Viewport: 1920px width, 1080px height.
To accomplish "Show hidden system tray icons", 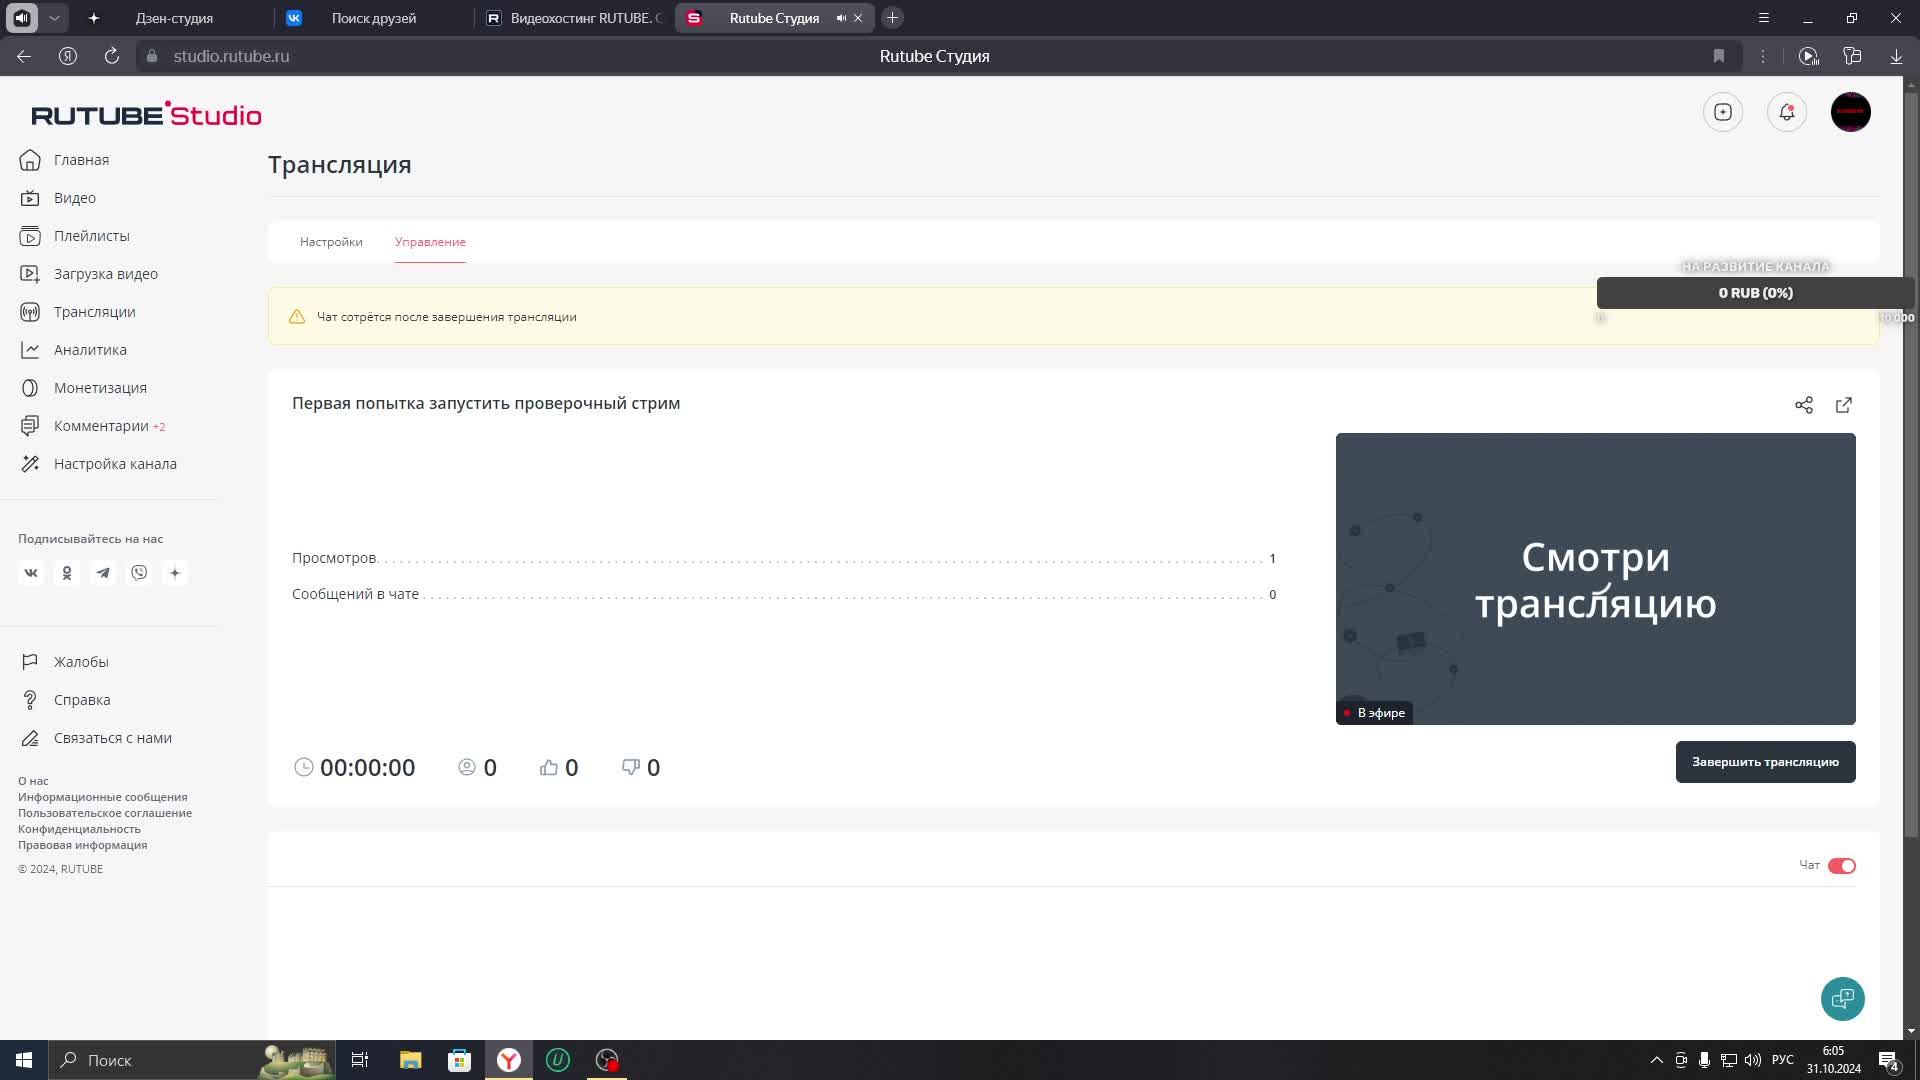I will click(x=1656, y=1060).
